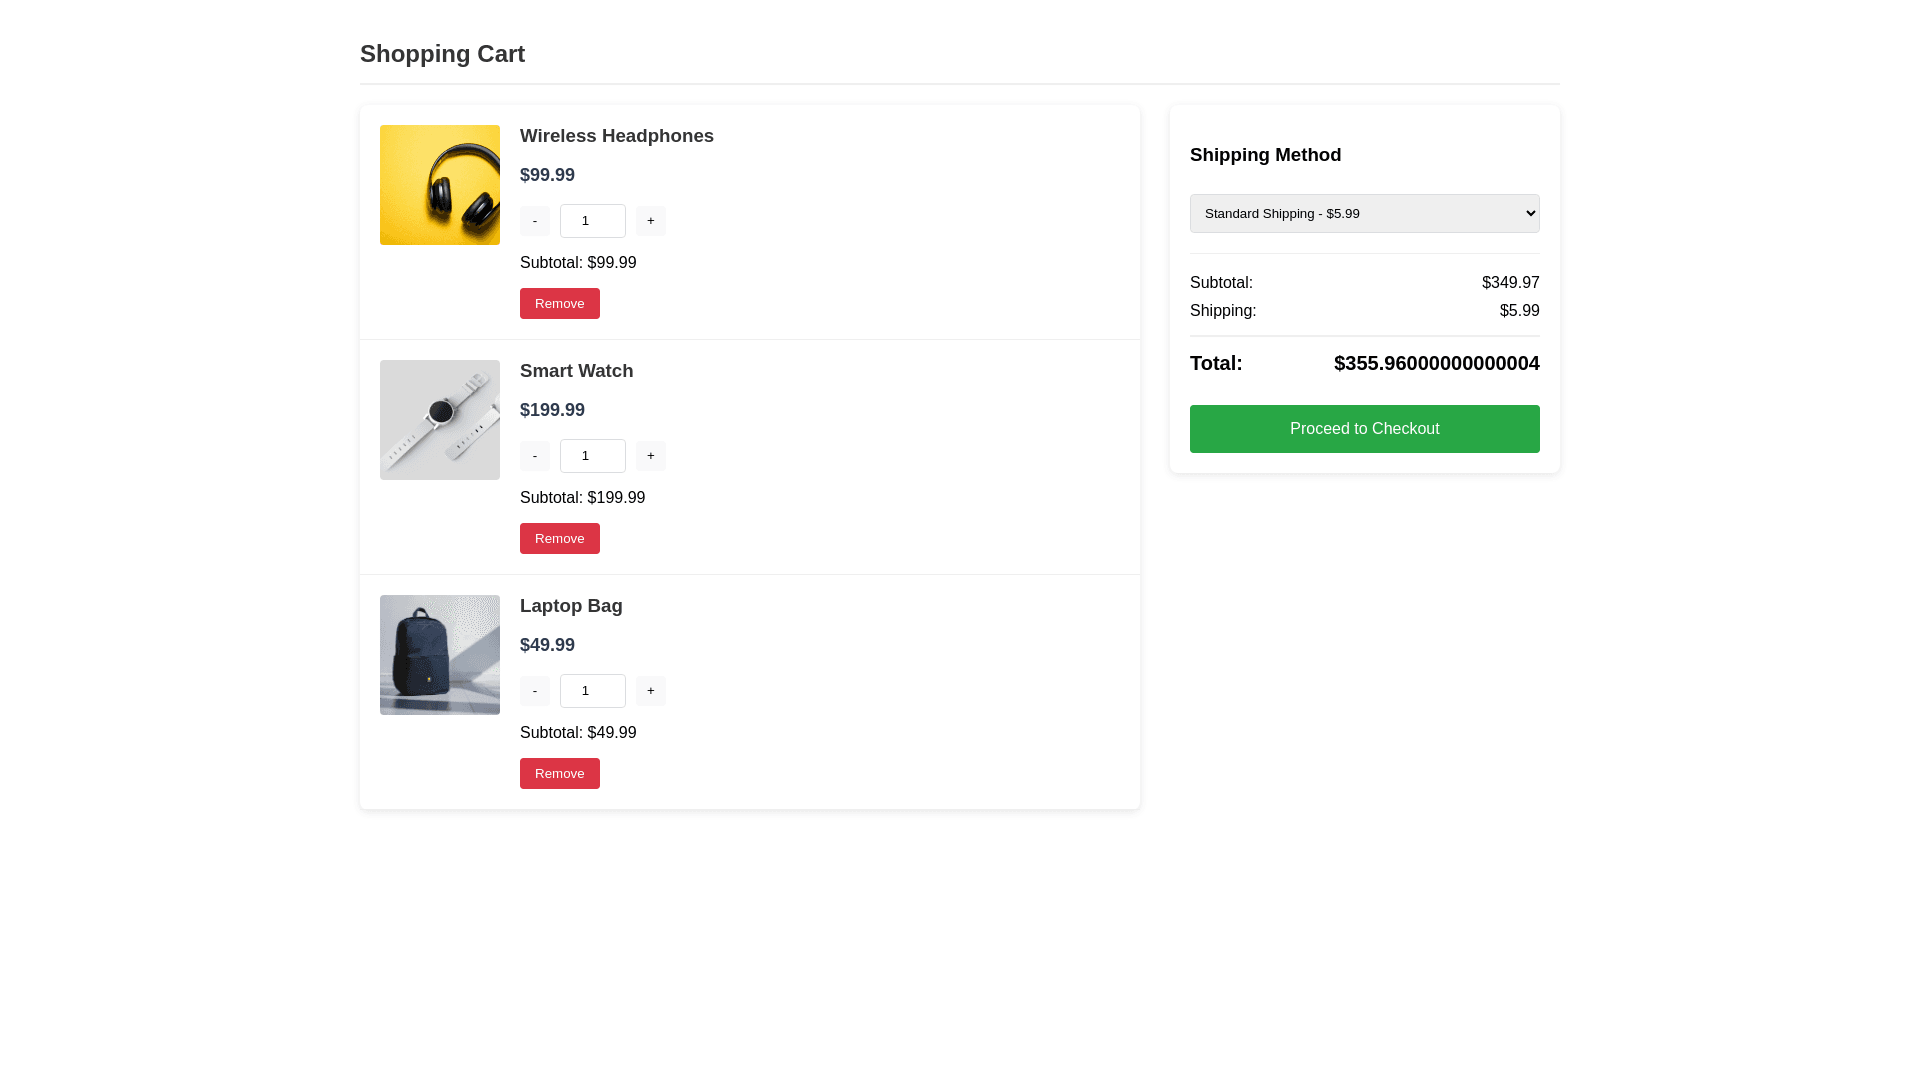Remove Smart Watch from cart
Viewport: 1920px width, 1080px height.
tap(559, 539)
